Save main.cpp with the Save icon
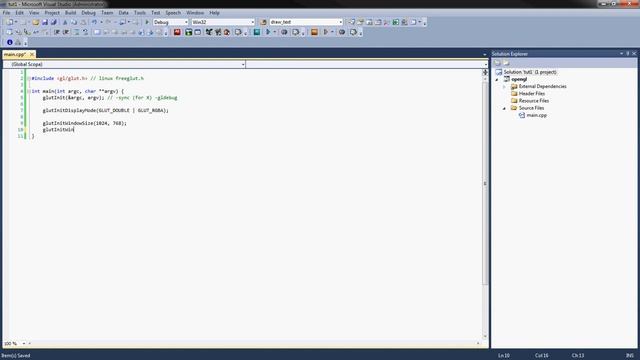The width and height of the screenshot is (640, 360). tap(45, 22)
